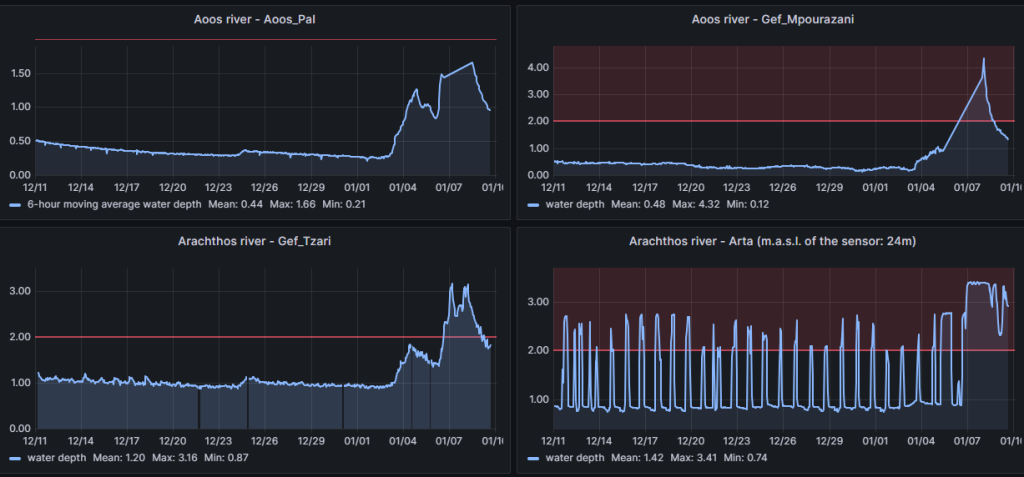
Task: Hide water depth series in Arta panel legend
Action: point(574,457)
